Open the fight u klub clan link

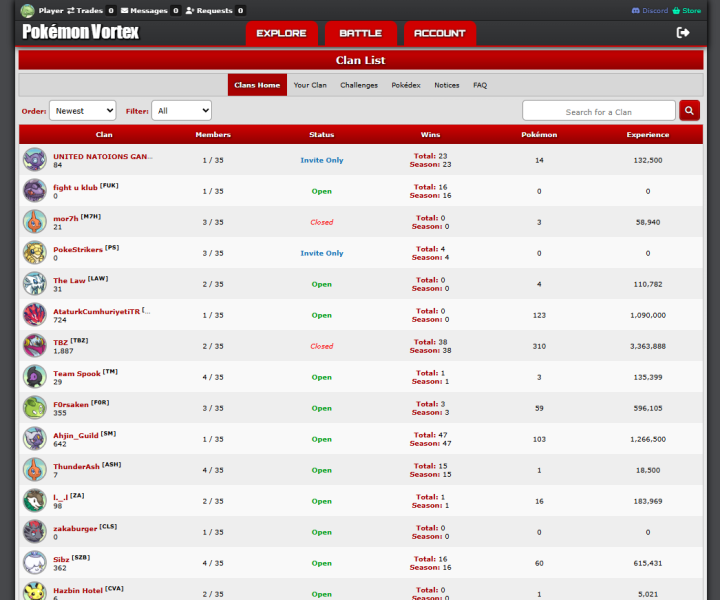pos(75,187)
